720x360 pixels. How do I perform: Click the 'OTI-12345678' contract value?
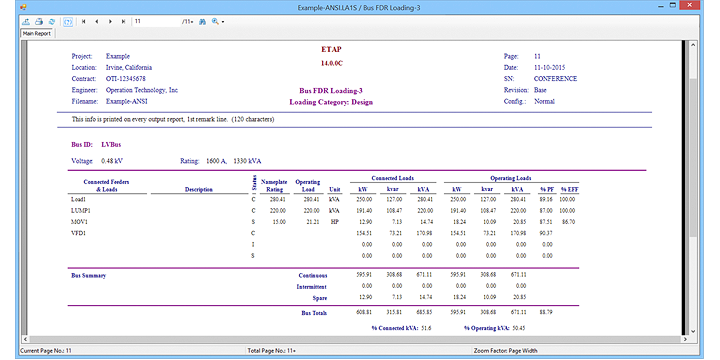point(126,79)
